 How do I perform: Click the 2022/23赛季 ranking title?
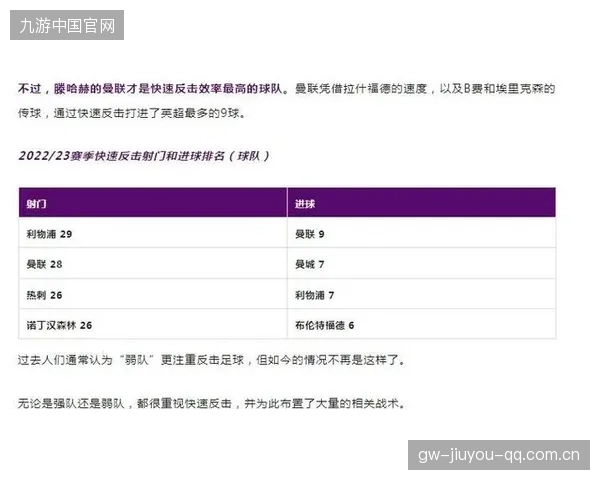coord(144,156)
